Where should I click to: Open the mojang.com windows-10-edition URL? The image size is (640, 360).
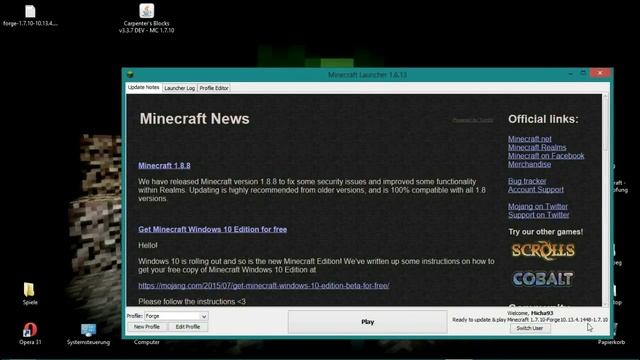pyautogui.click(x=264, y=286)
